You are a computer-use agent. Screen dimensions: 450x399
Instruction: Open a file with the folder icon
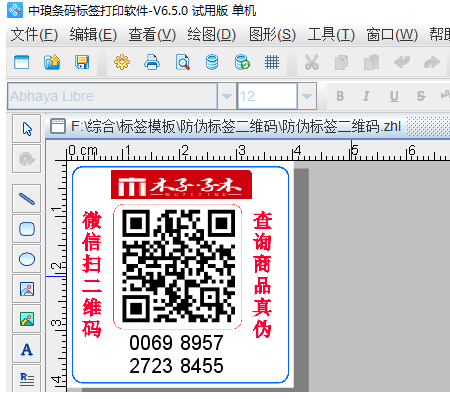[x=52, y=62]
